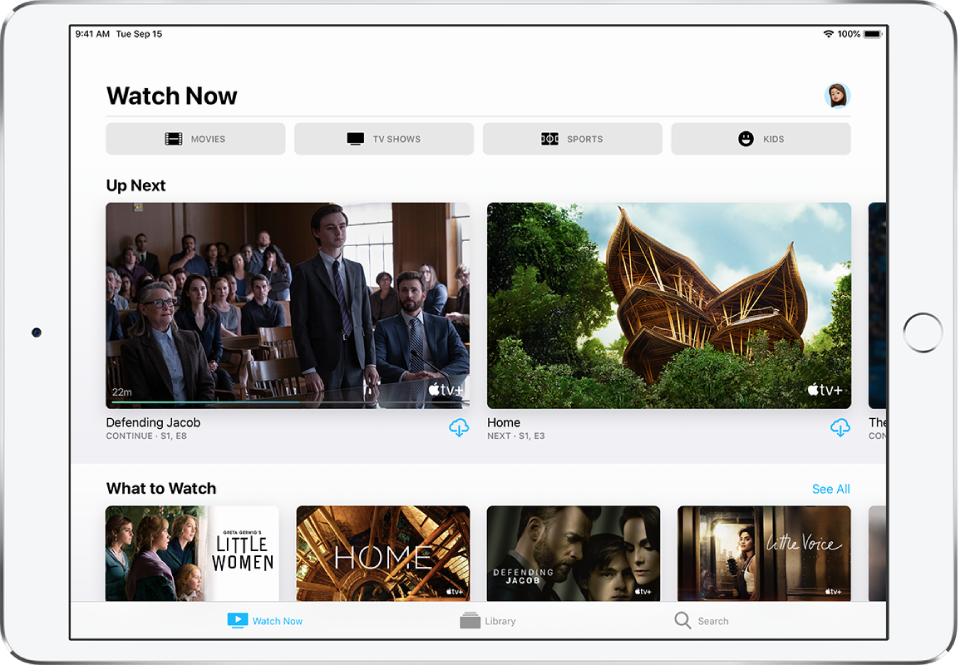Open the HOME poster in What to Watch
The width and height of the screenshot is (960, 665).
point(383,554)
